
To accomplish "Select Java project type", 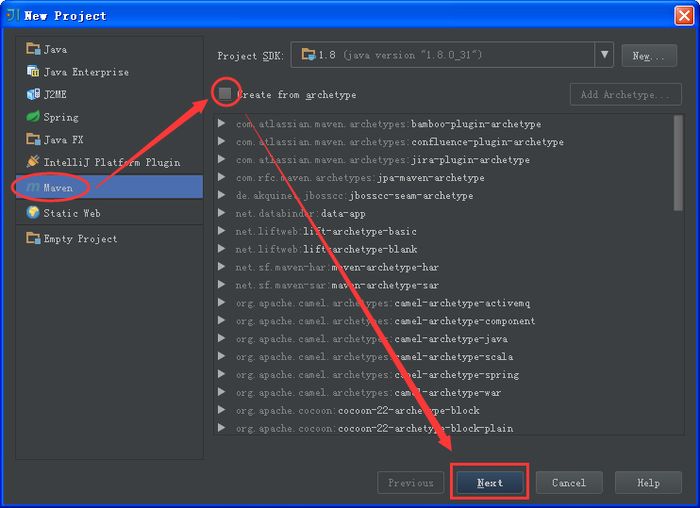I will pyautogui.click(x=109, y=49).
